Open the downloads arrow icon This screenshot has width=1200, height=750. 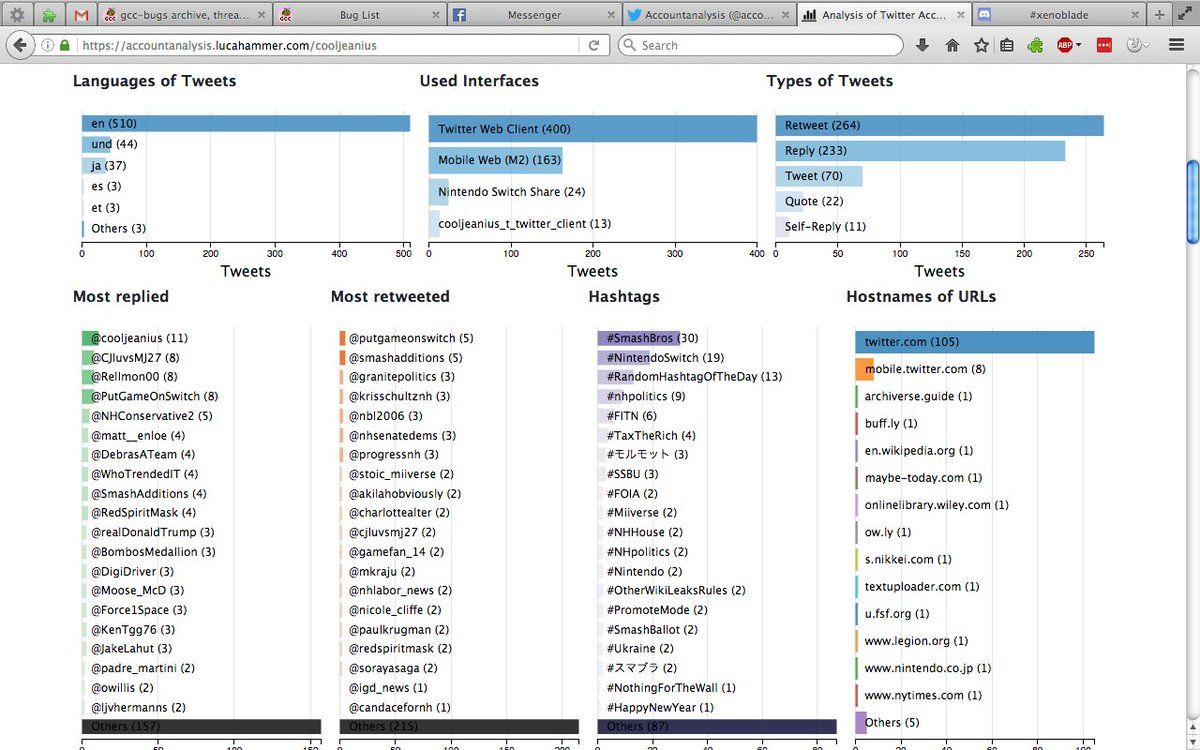point(923,45)
